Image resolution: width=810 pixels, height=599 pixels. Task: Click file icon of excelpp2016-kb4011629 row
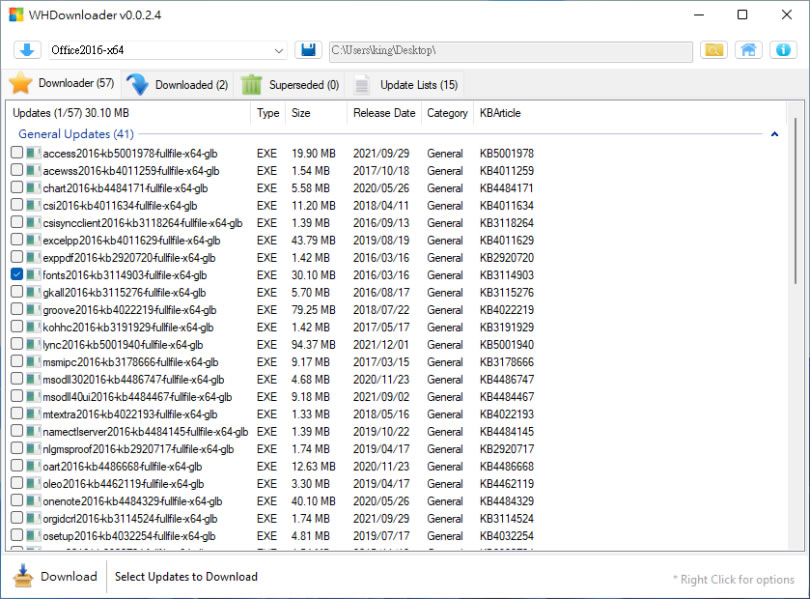(34, 240)
